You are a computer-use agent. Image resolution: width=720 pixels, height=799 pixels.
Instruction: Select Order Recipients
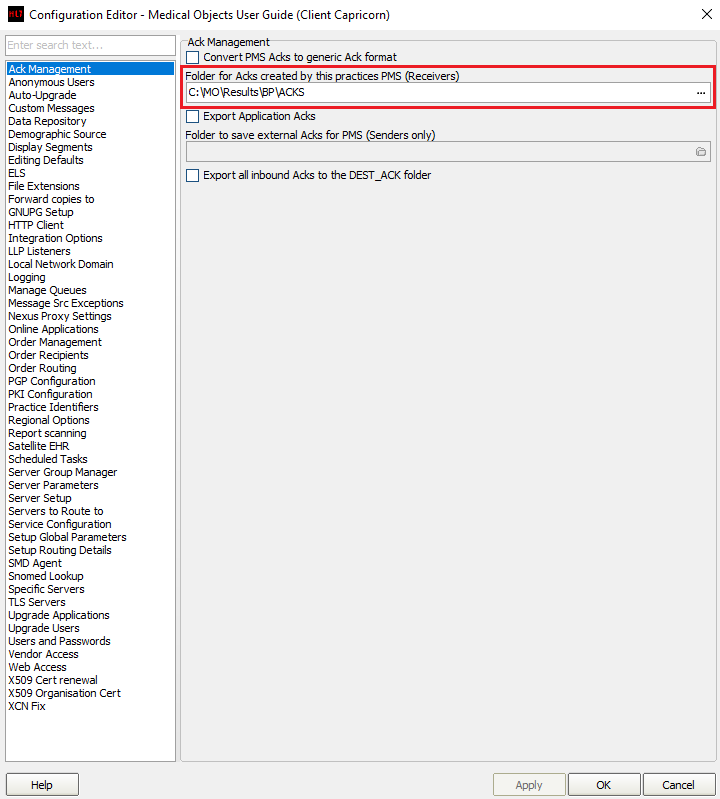tap(48, 355)
